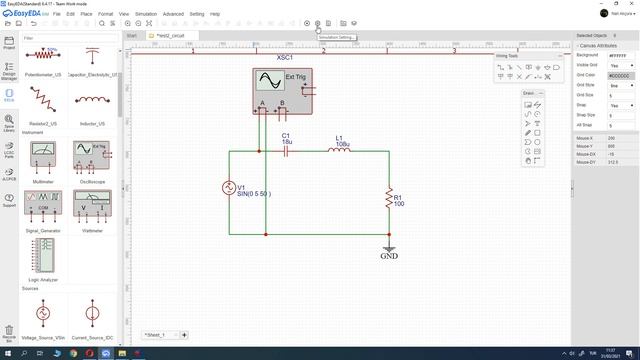Select the Image tool in Drawing Tools
This screenshot has width=640, height=360.
tap(528, 105)
